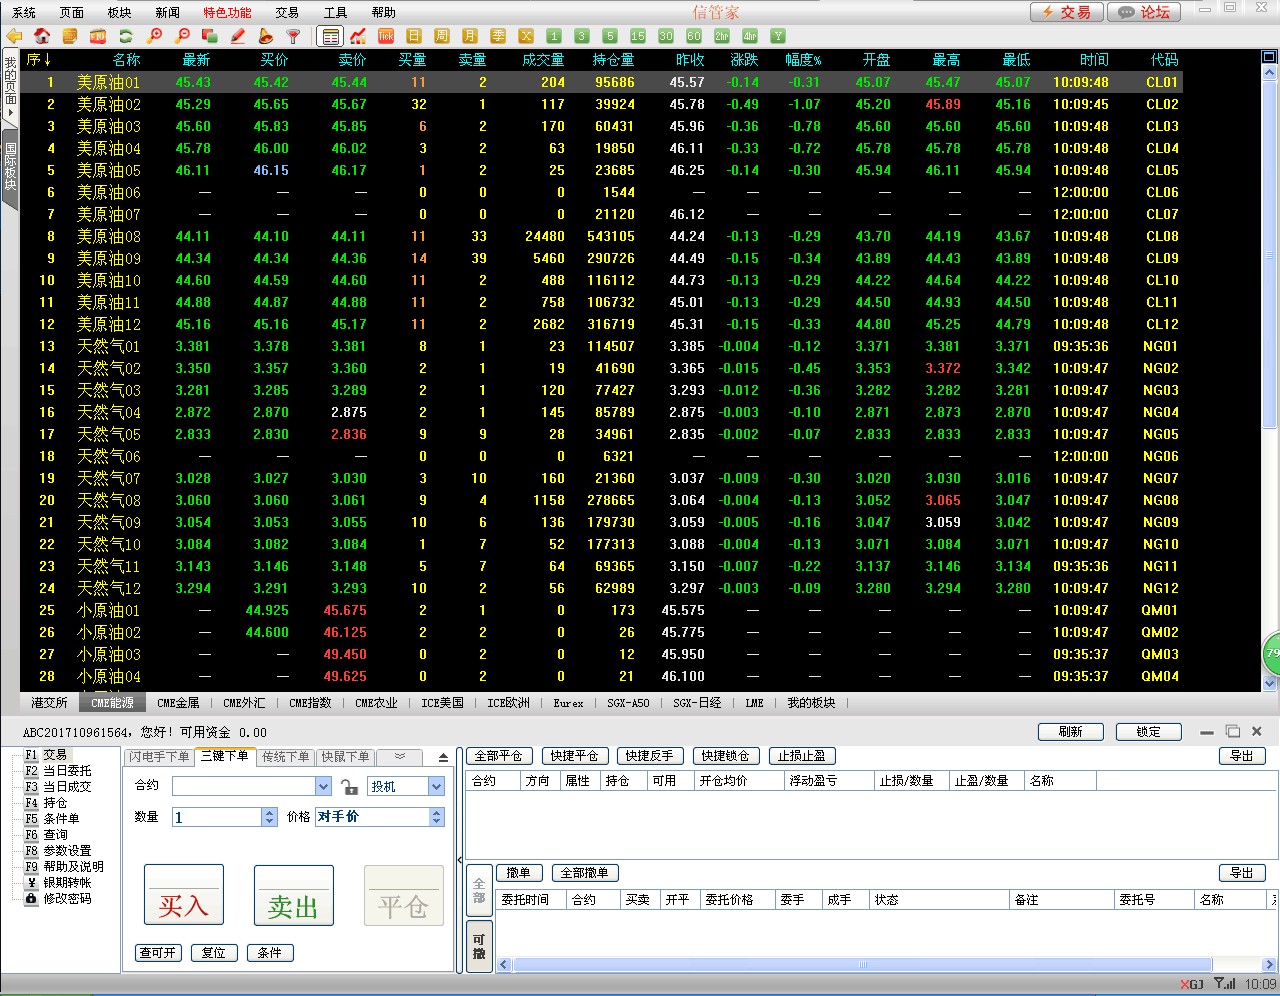Open the 合约 contract dropdown
The image size is (1280, 996).
[x=323, y=787]
